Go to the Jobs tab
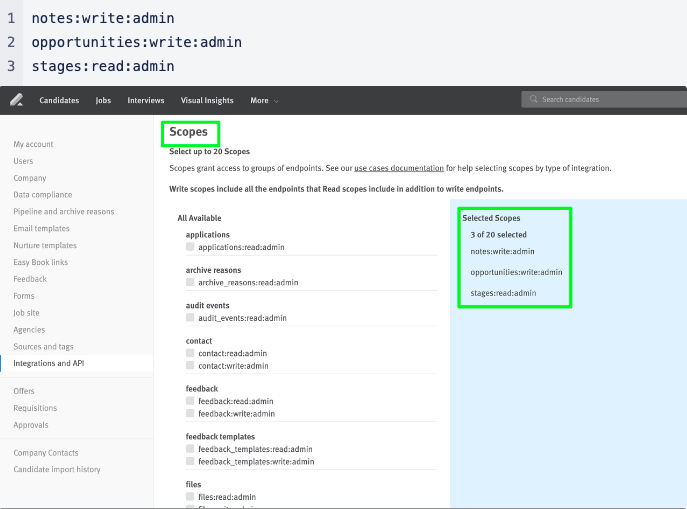 103,100
